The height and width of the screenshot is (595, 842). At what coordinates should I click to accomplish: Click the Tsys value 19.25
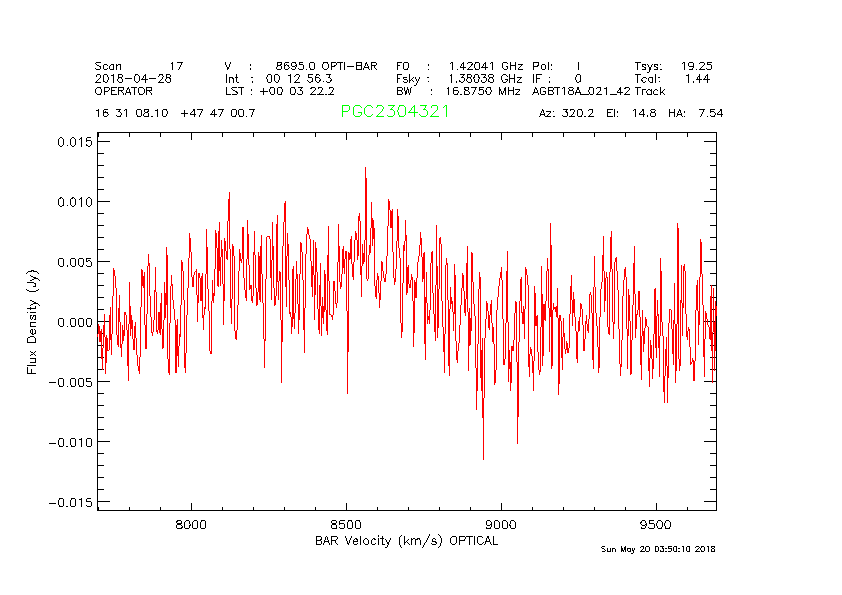point(696,66)
